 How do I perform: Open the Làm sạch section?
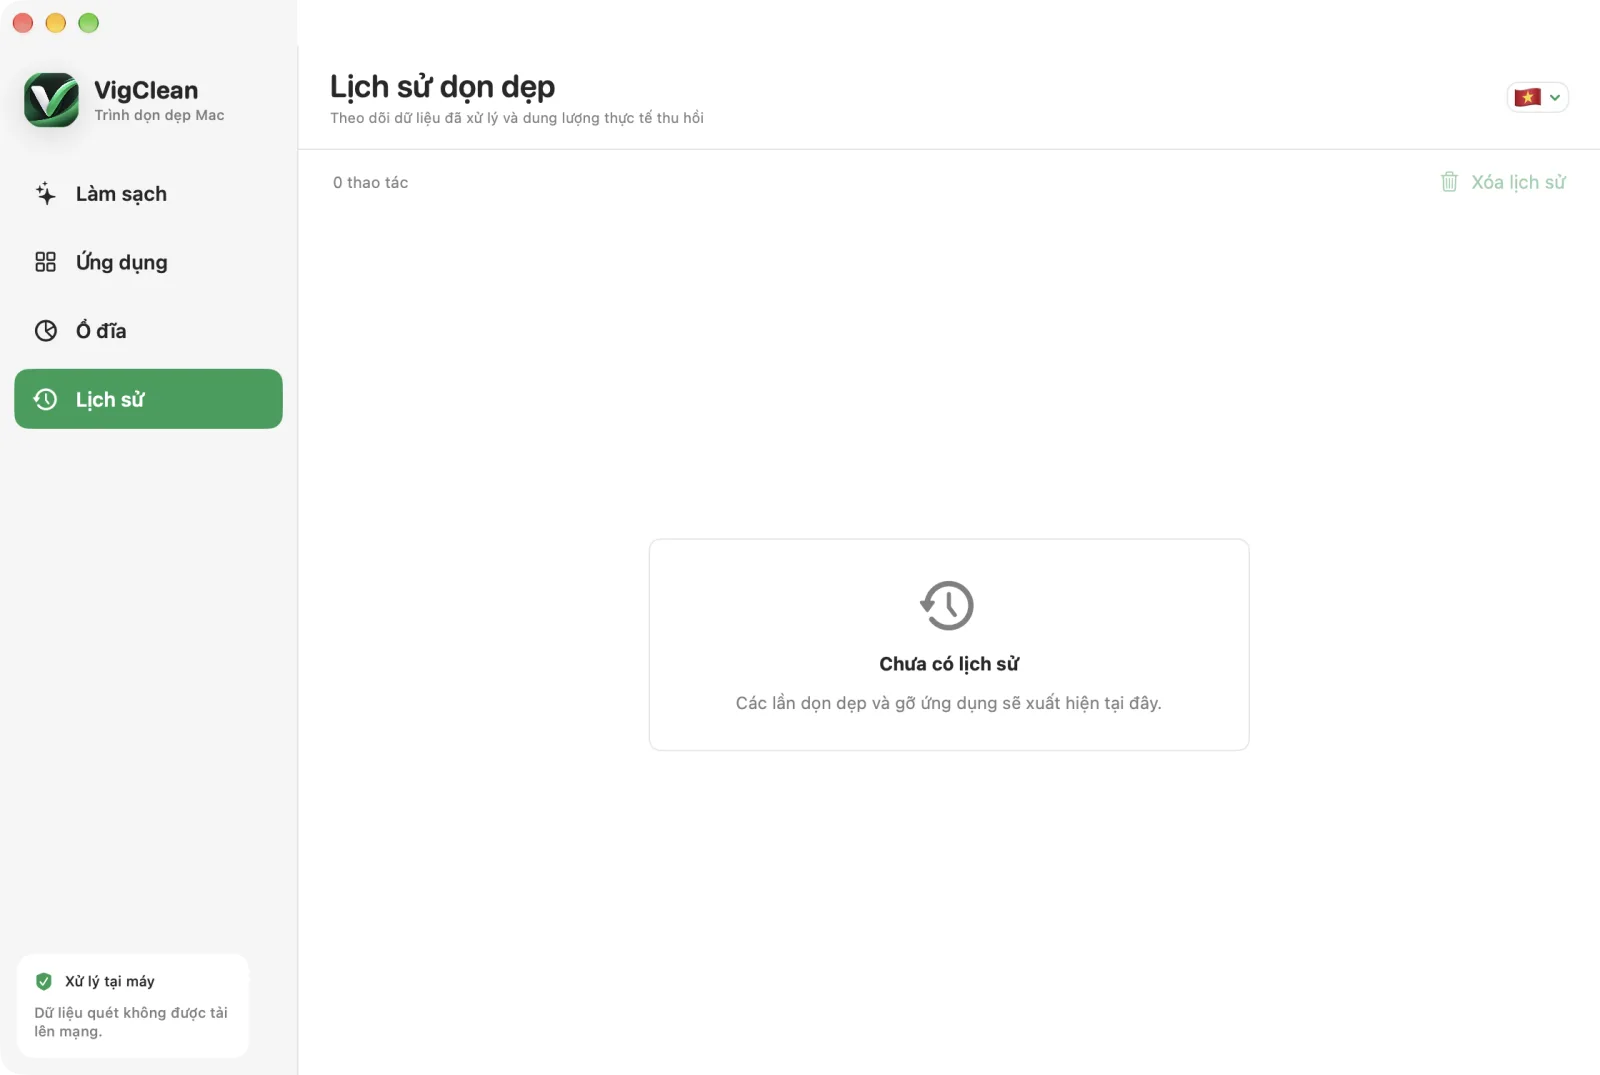[x=148, y=194]
